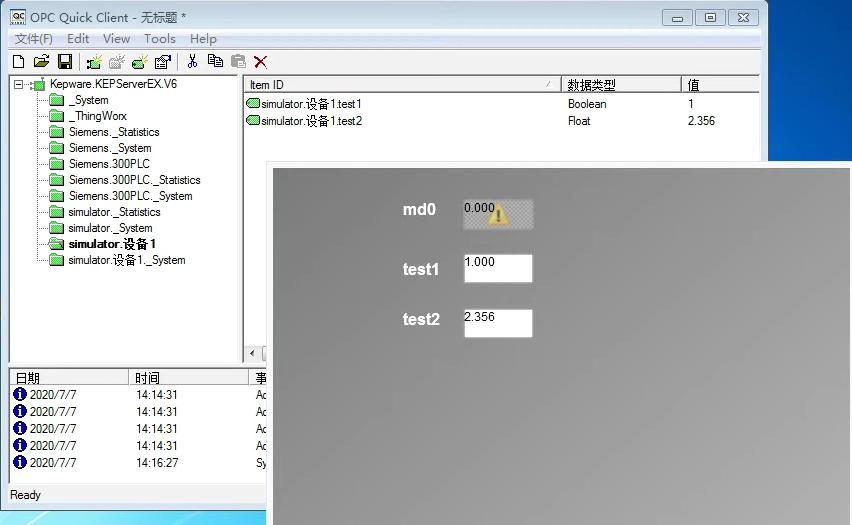Open the View menu

tap(116, 39)
